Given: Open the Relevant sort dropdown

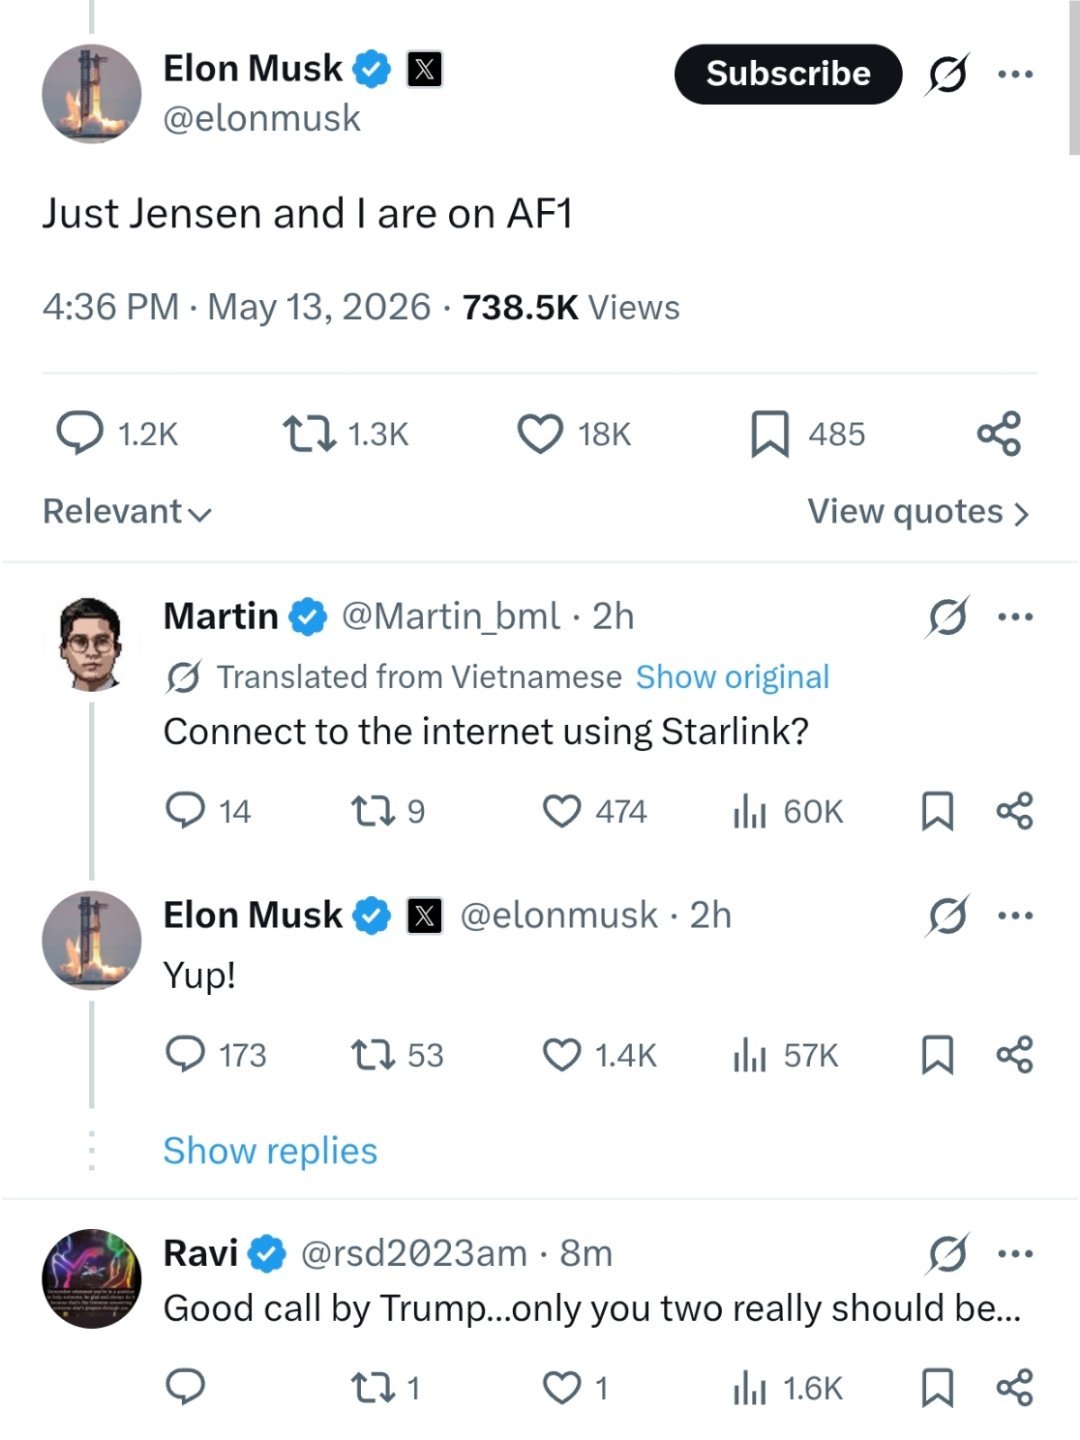Looking at the screenshot, I should (x=127, y=512).
